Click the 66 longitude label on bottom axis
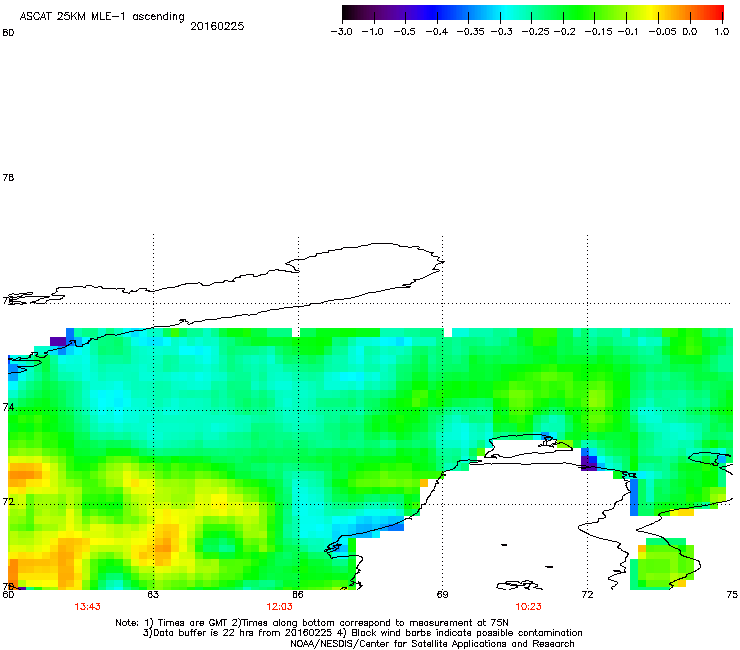The height and width of the screenshot is (650, 740). click(x=297, y=594)
